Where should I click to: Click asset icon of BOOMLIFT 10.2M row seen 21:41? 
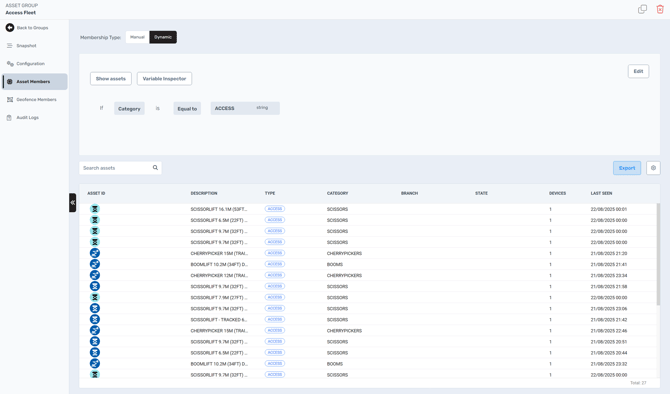(x=95, y=264)
